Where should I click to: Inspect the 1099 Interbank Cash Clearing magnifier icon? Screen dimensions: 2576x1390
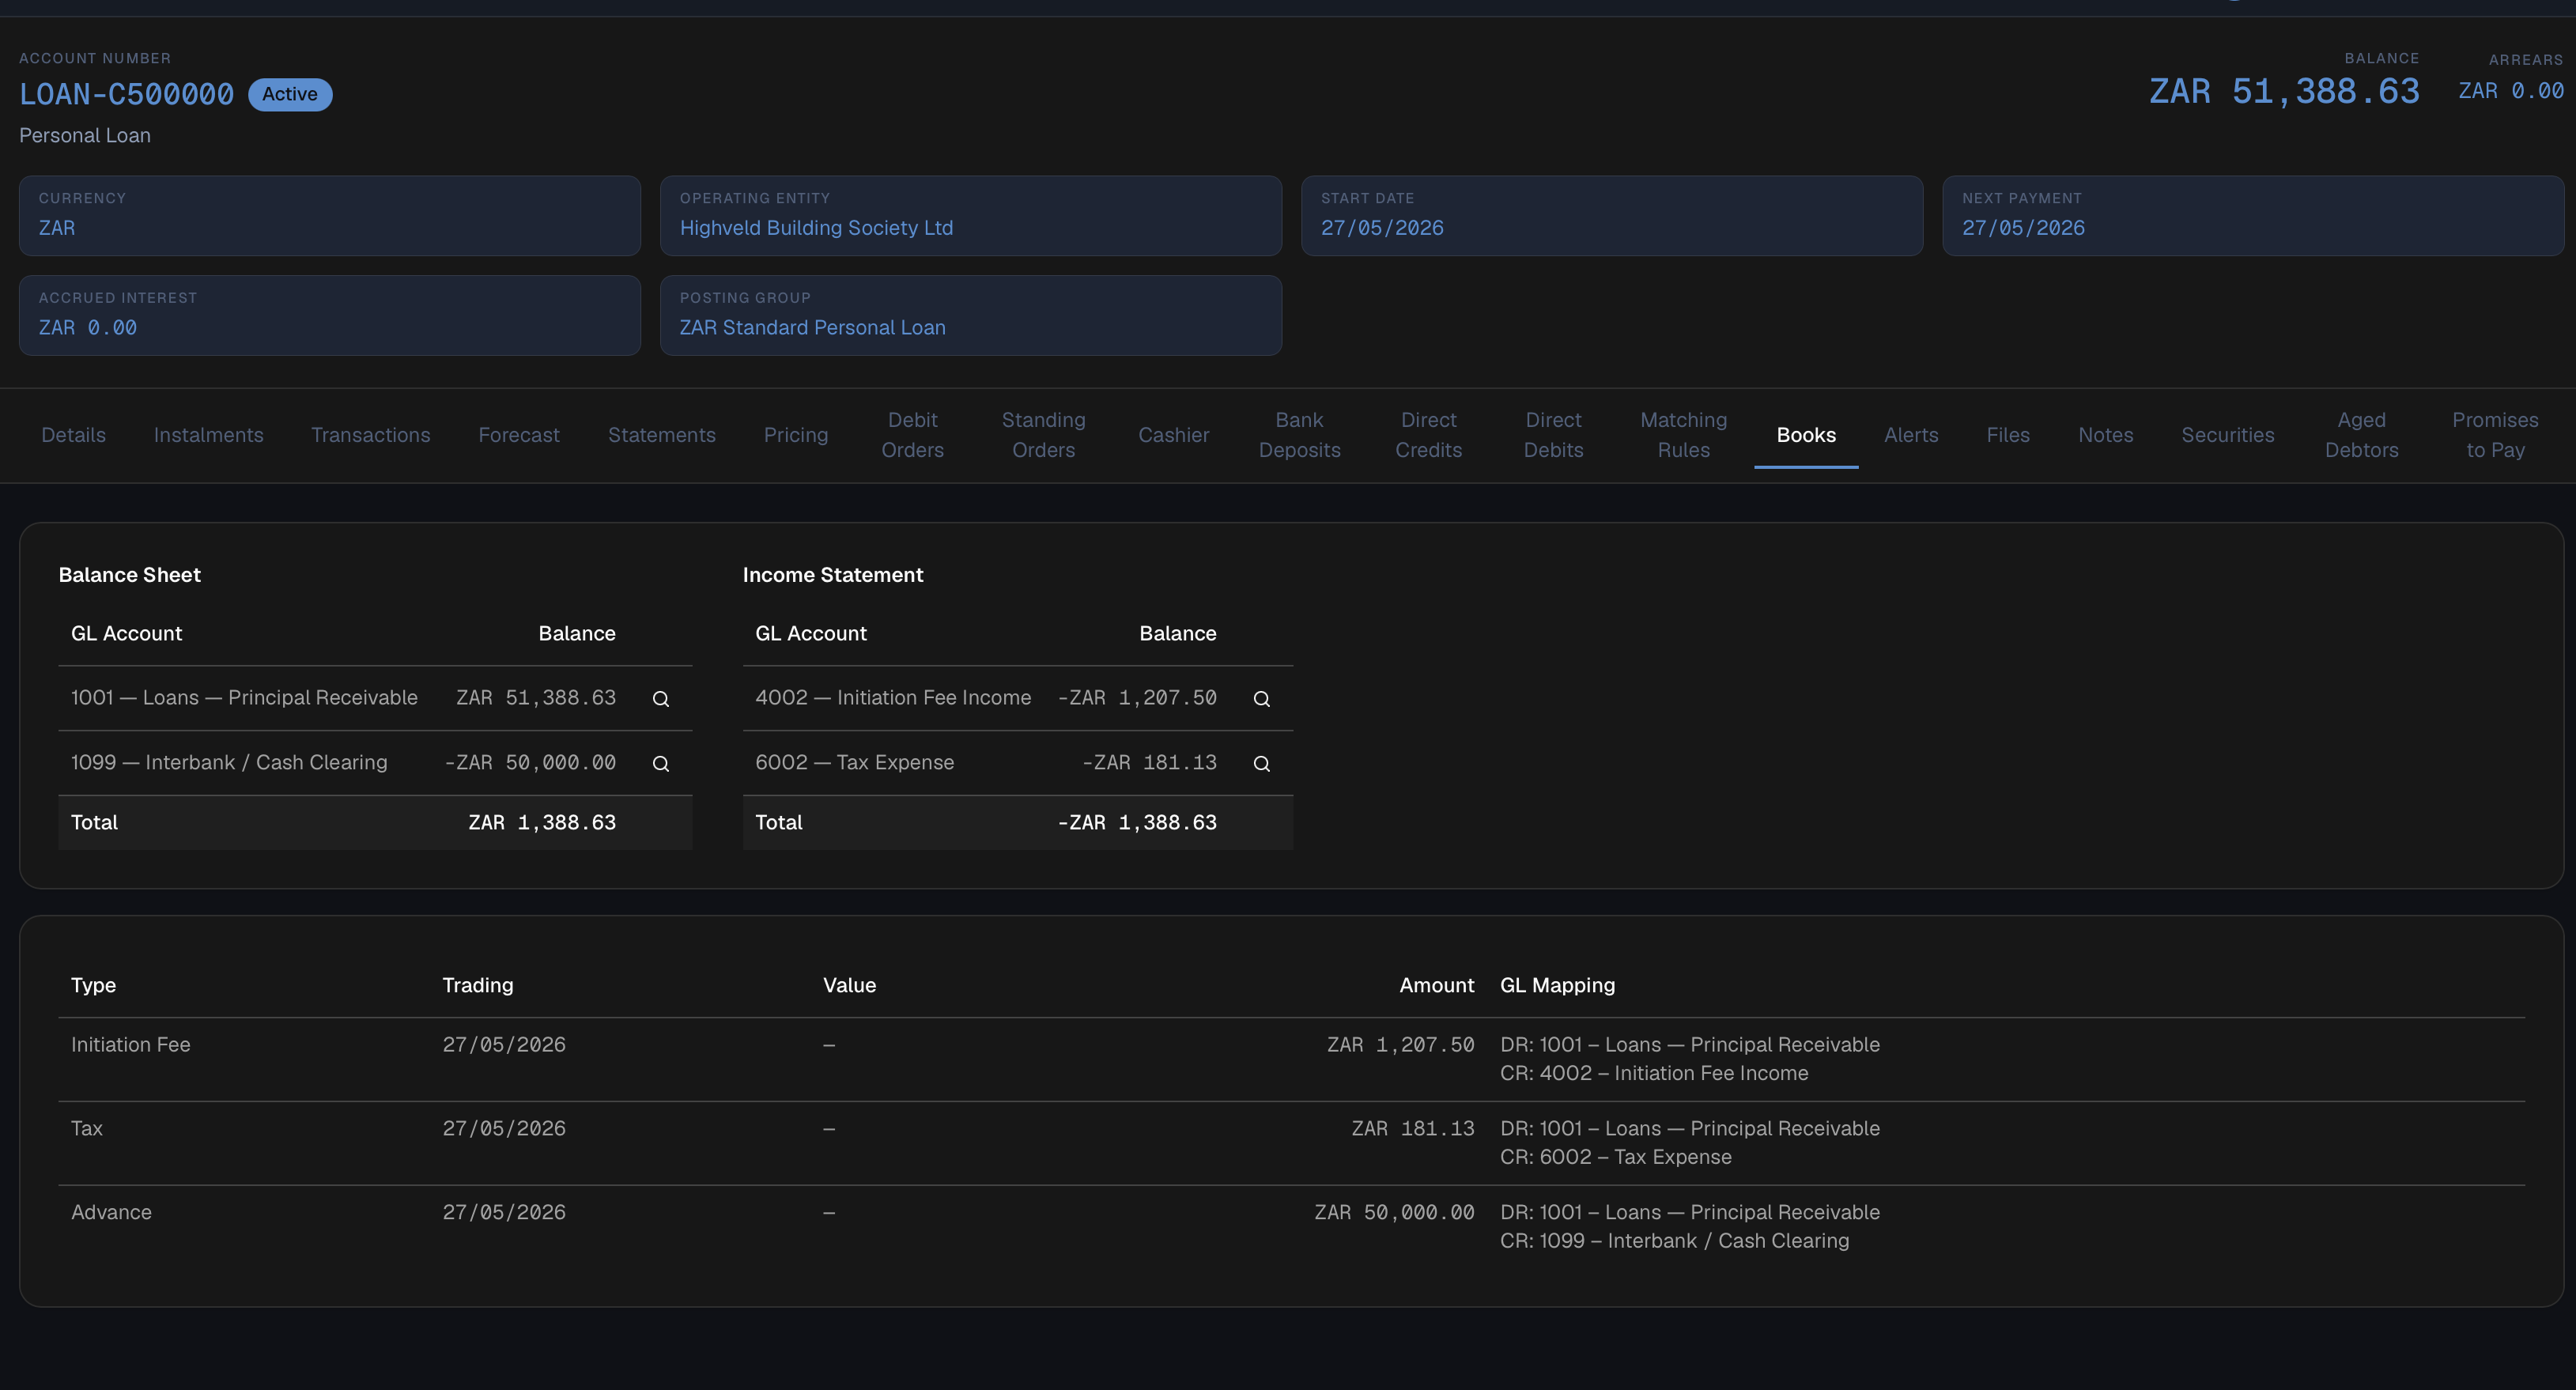pos(660,764)
